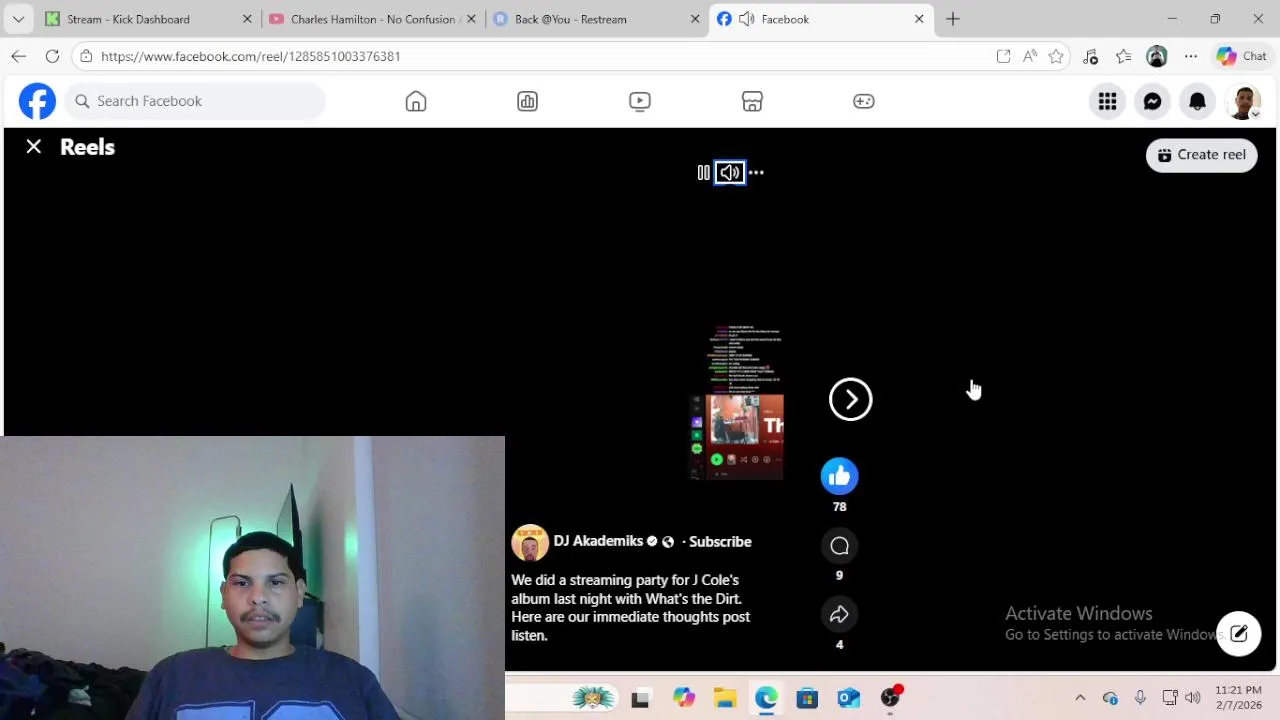Share the reel
The height and width of the screenshot is (720, 1280).
pyautogui.click(x=840, y=614)
